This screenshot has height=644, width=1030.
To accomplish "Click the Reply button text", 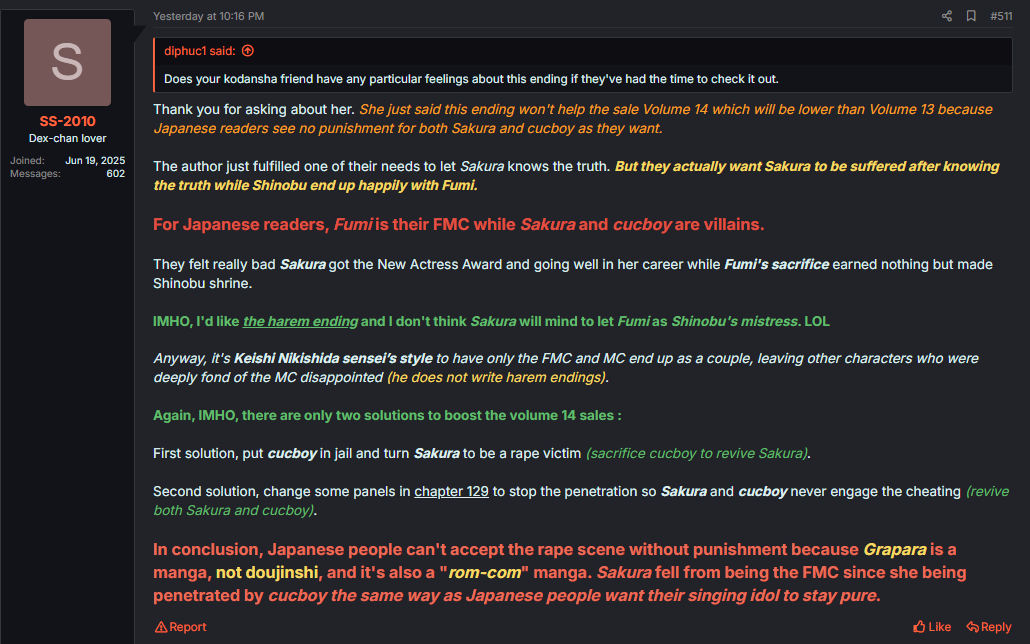I will [x=996, y=627].
